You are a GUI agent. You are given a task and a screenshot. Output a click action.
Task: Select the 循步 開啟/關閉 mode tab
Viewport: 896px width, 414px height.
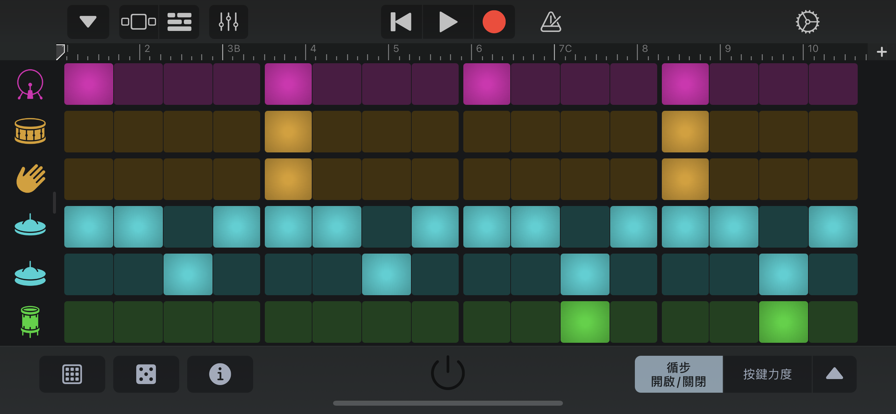click(x=678, y=374)
